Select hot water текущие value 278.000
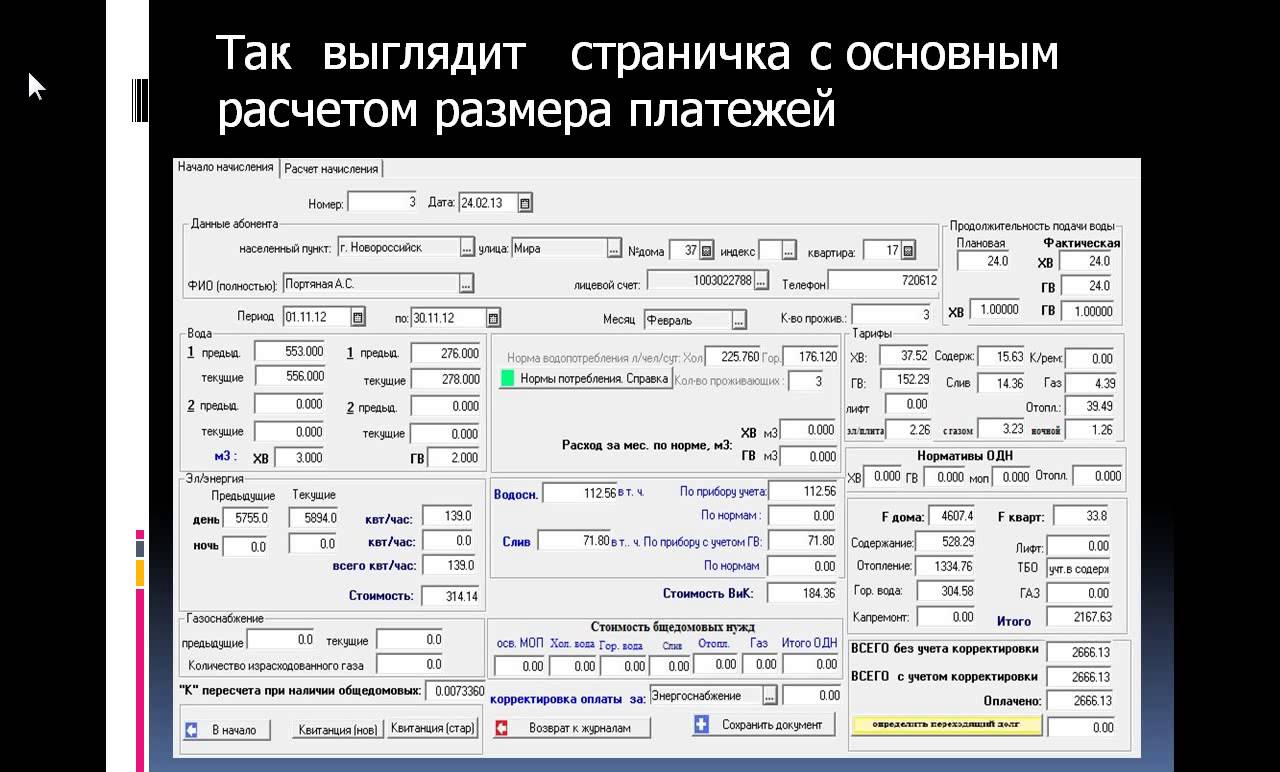 click(446, 380)
